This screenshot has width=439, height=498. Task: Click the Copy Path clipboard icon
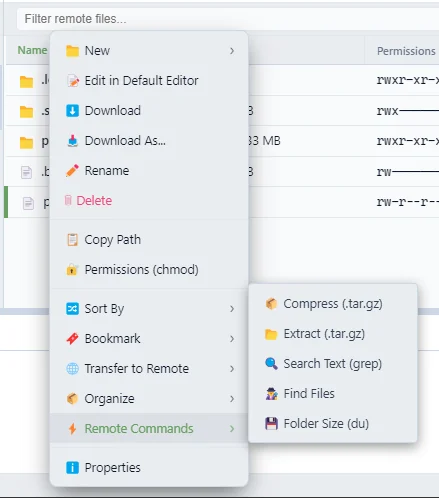(x=72, y=240)
